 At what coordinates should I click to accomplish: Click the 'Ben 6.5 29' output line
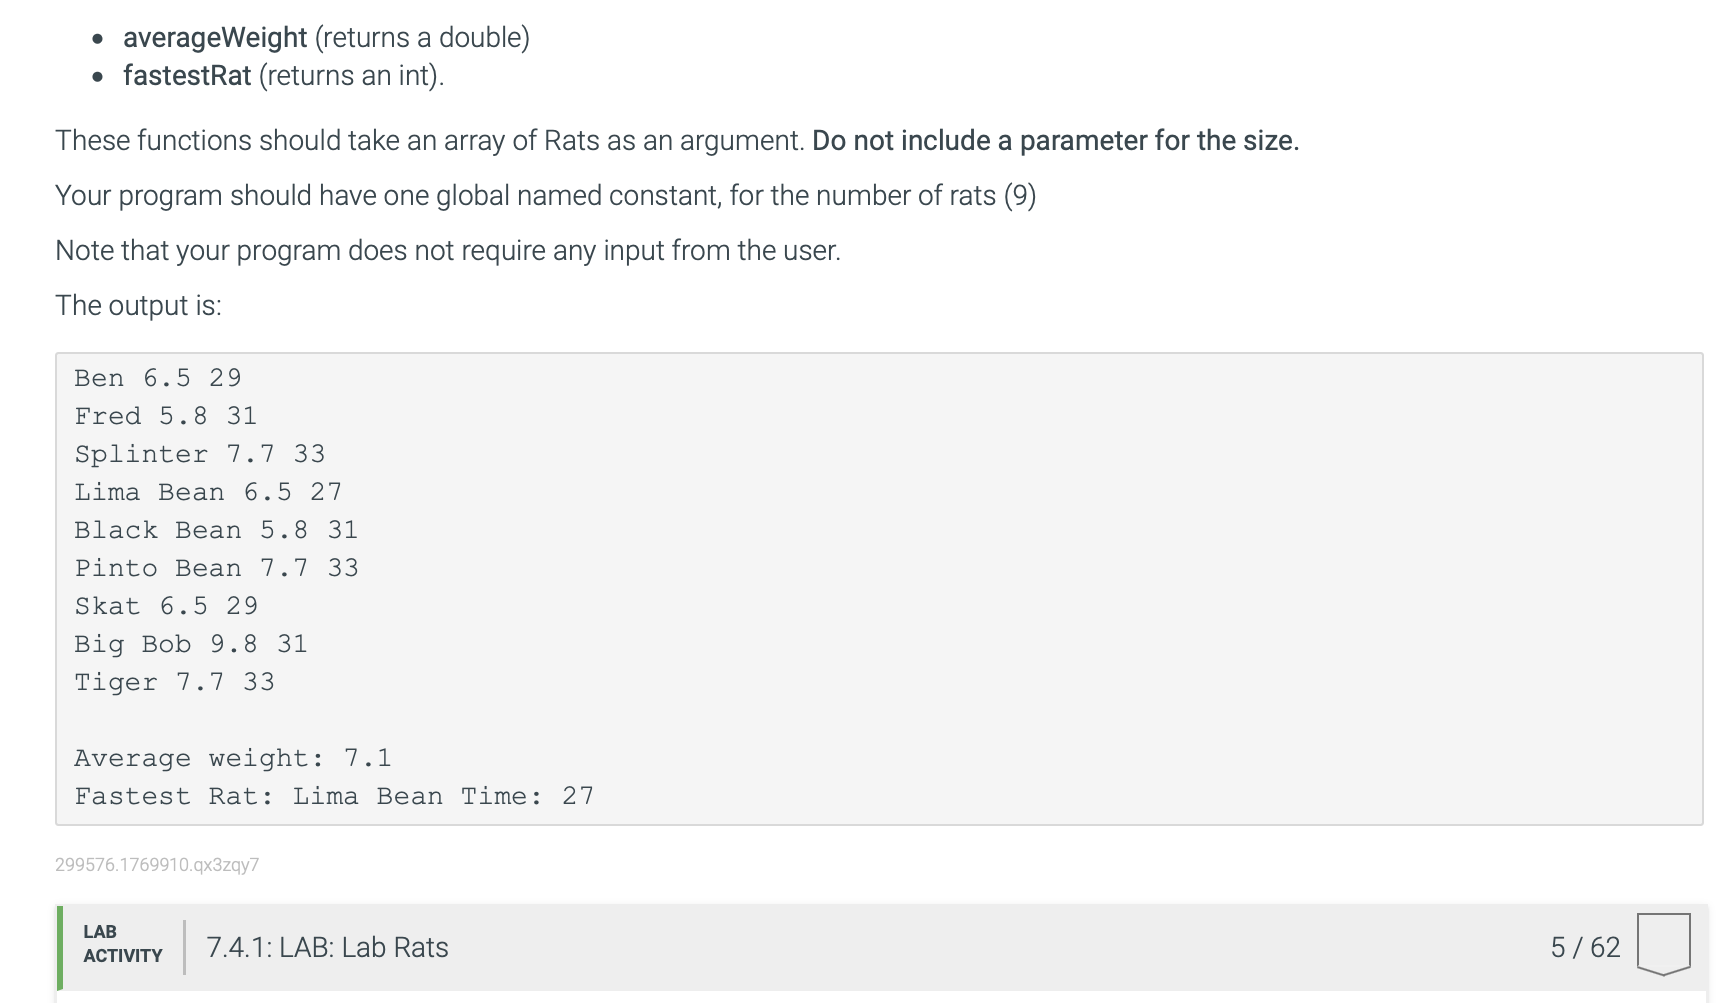coord(158,378)
